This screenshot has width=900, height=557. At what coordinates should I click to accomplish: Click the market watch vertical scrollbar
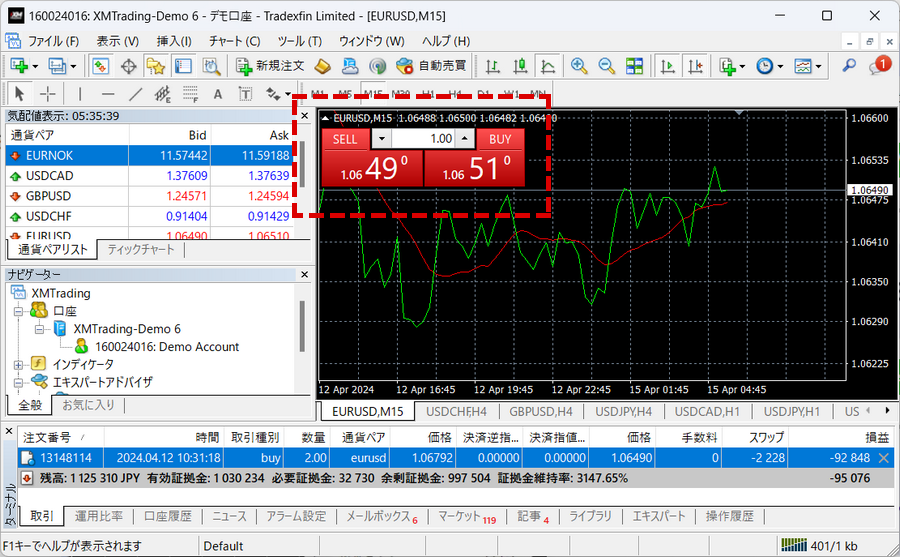tap(302, 164)
